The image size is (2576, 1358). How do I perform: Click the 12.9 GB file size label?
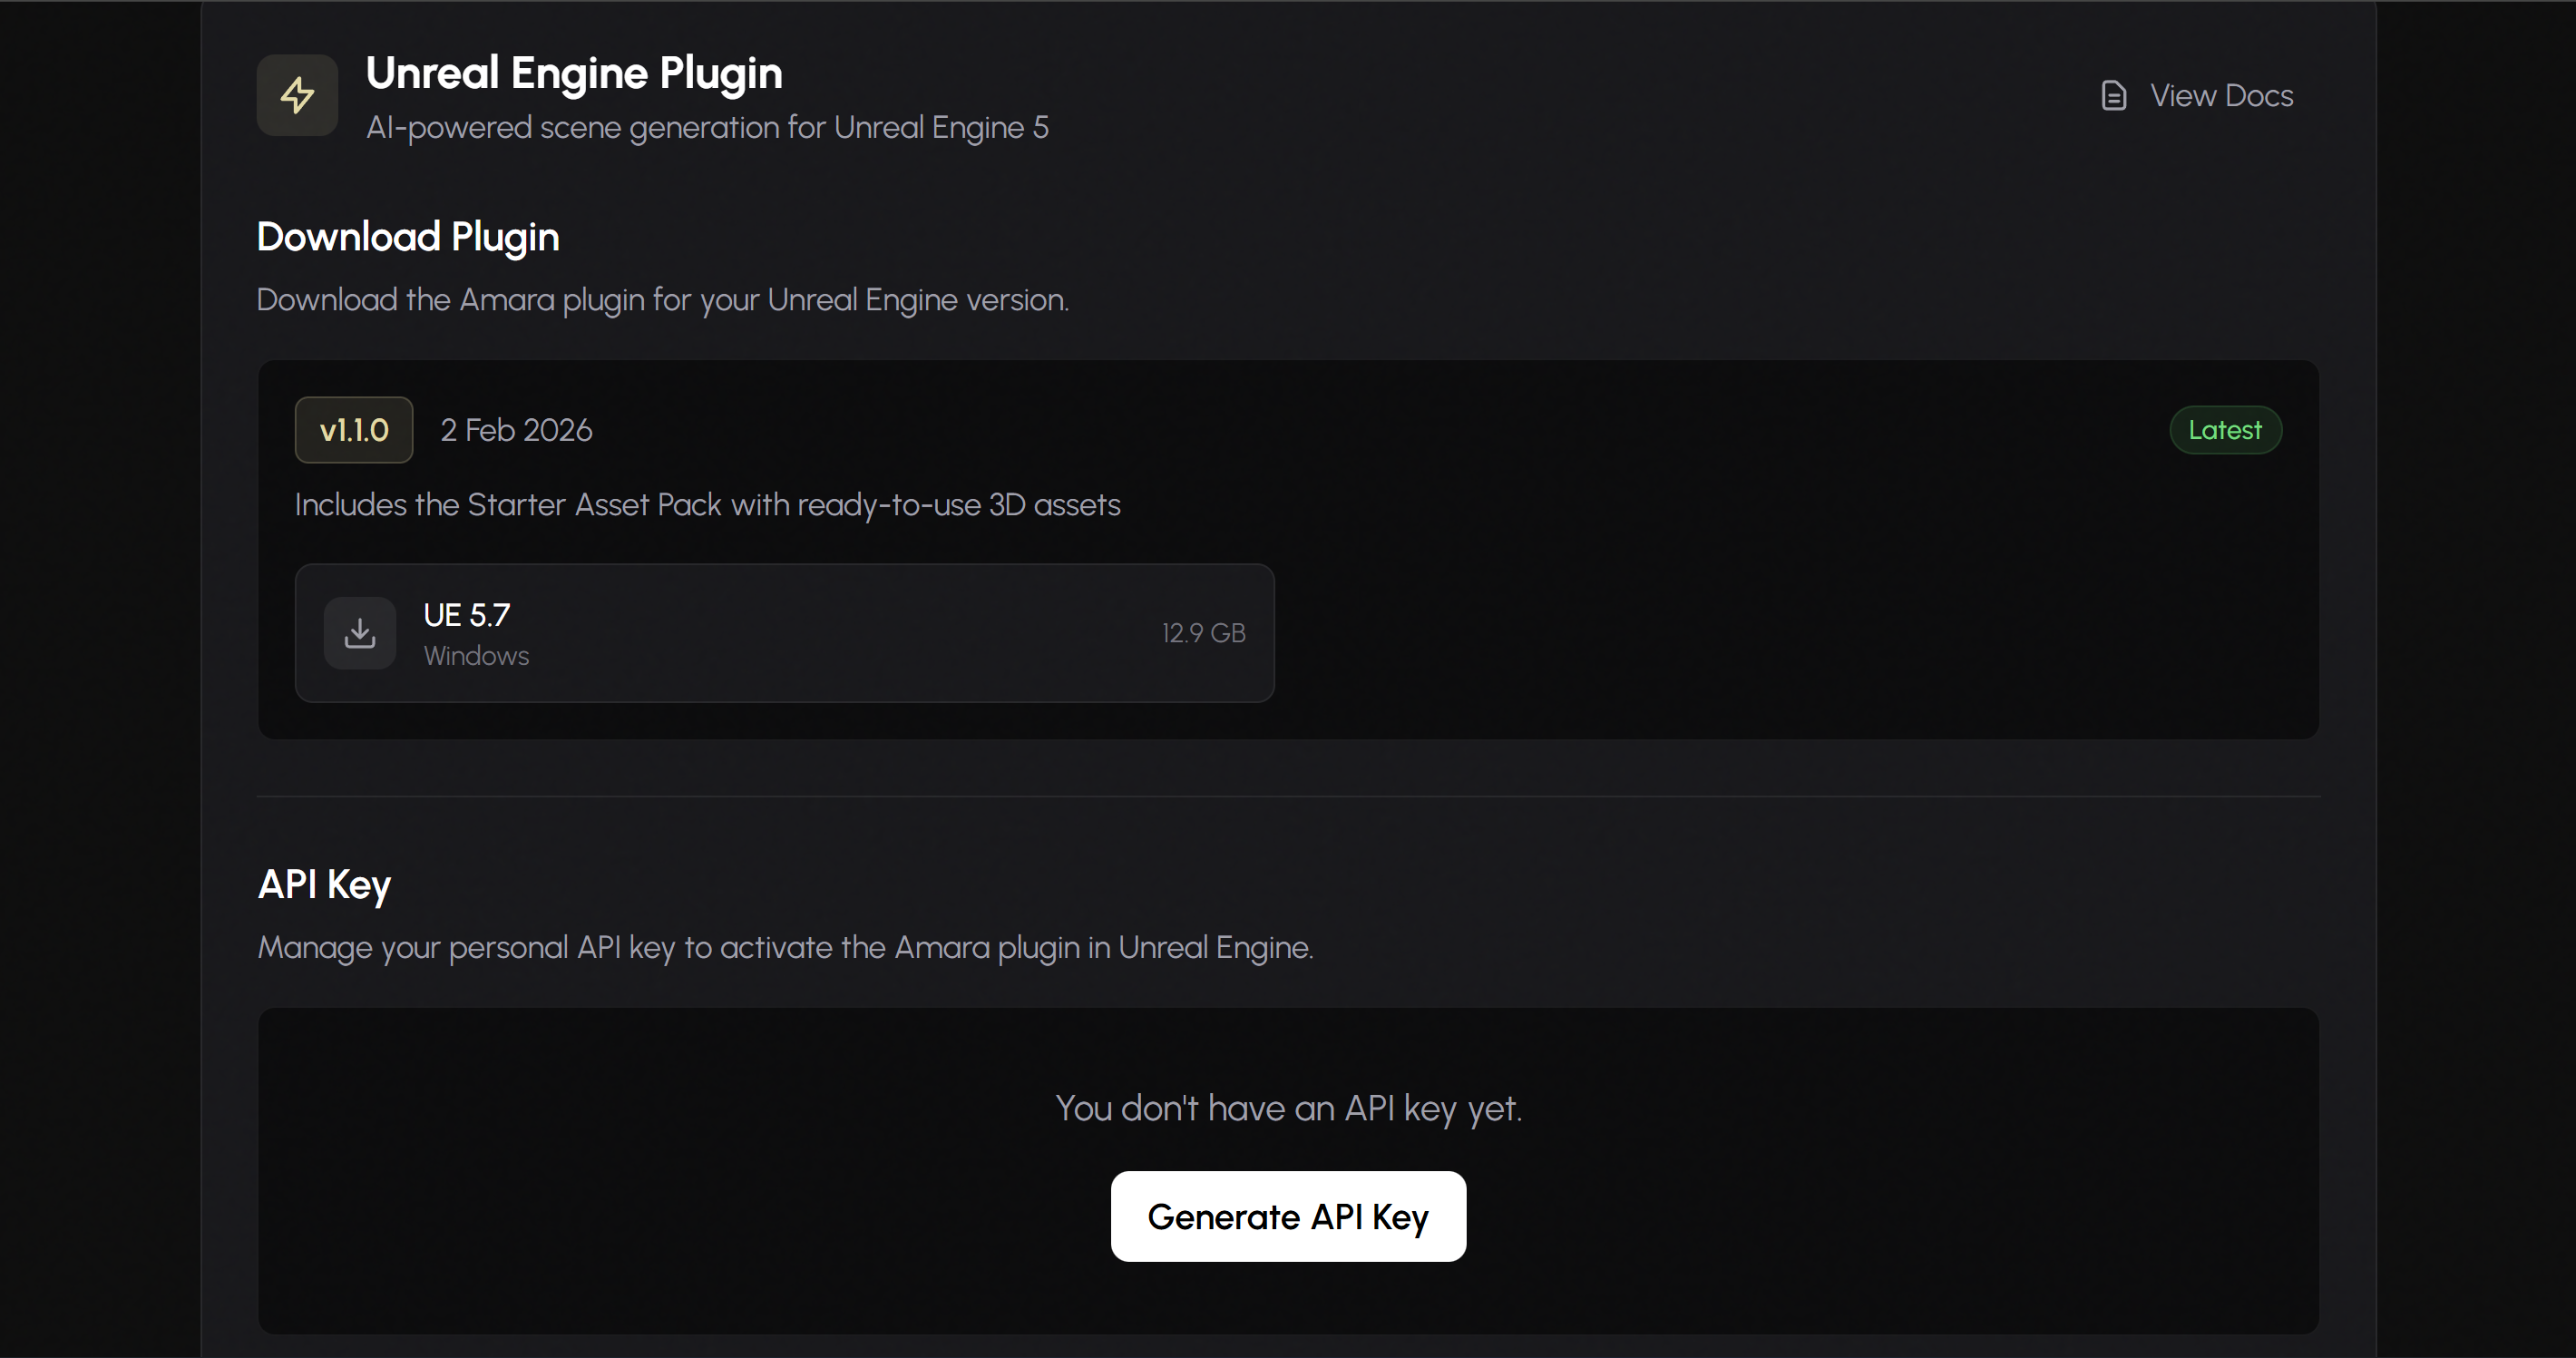[x=1203, y=632]
